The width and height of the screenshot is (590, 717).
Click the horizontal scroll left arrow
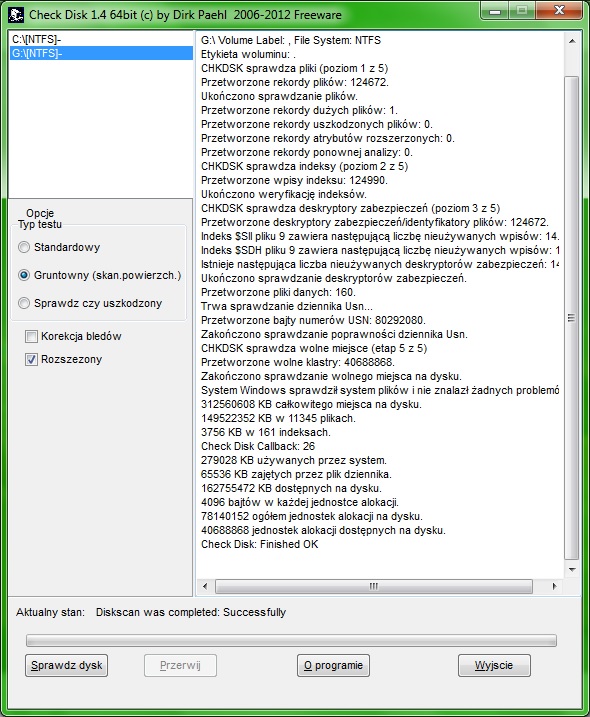(x=205, y=586)
